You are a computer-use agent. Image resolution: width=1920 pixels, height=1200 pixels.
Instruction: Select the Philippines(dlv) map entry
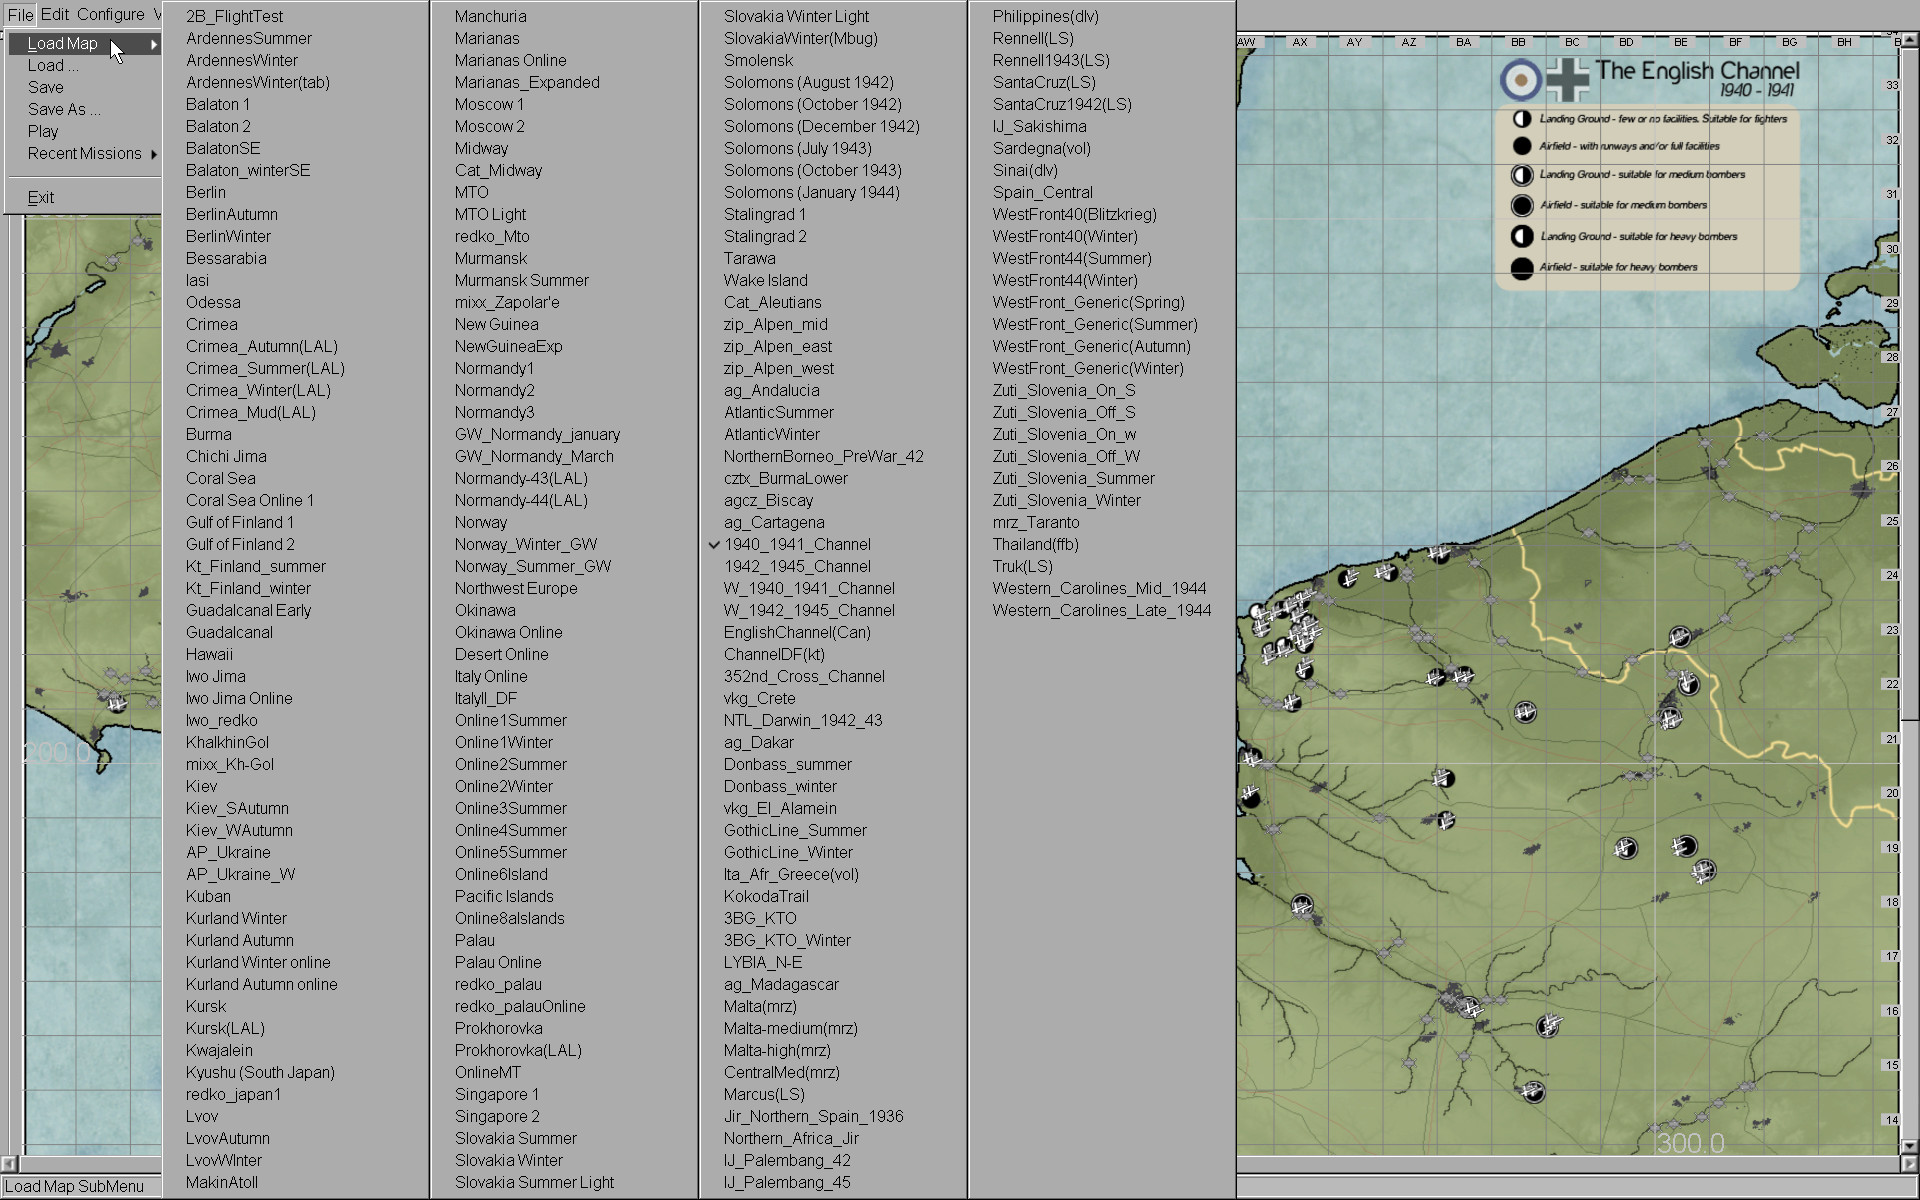click(1045, 16)
